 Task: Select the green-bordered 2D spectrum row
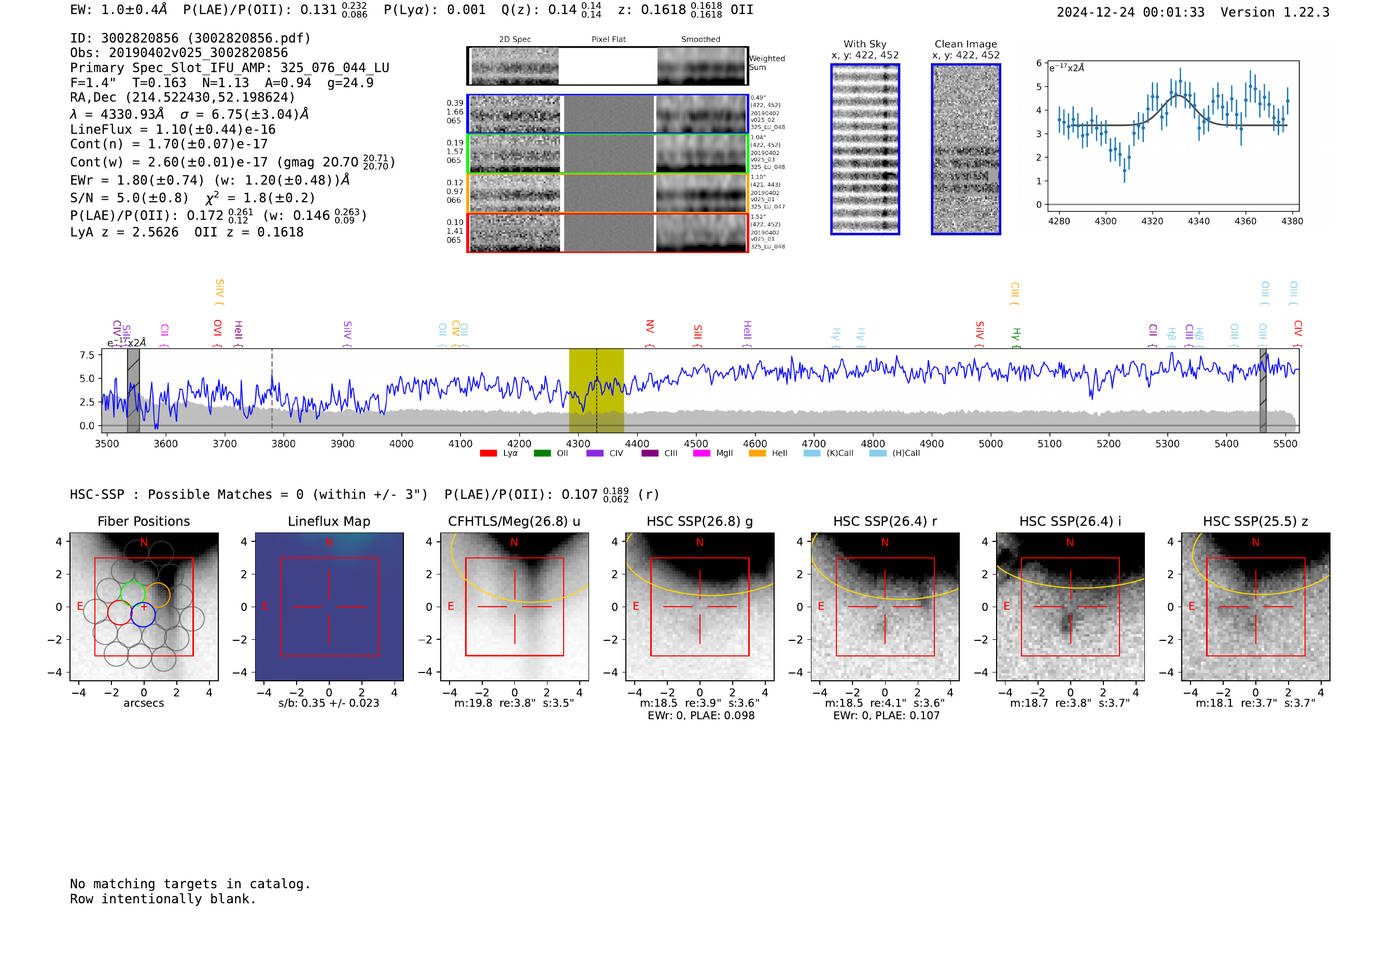608,154
